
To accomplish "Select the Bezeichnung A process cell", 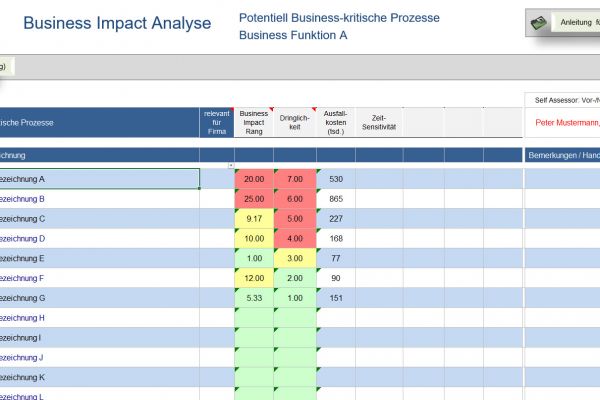I will pyautogui.click(x=100, y=179).
